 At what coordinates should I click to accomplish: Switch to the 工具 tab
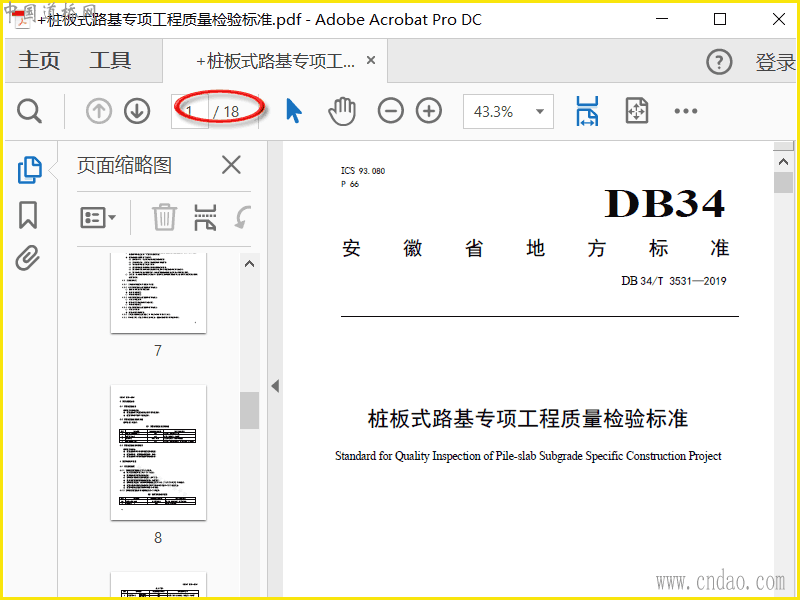[x=110, y=60]
